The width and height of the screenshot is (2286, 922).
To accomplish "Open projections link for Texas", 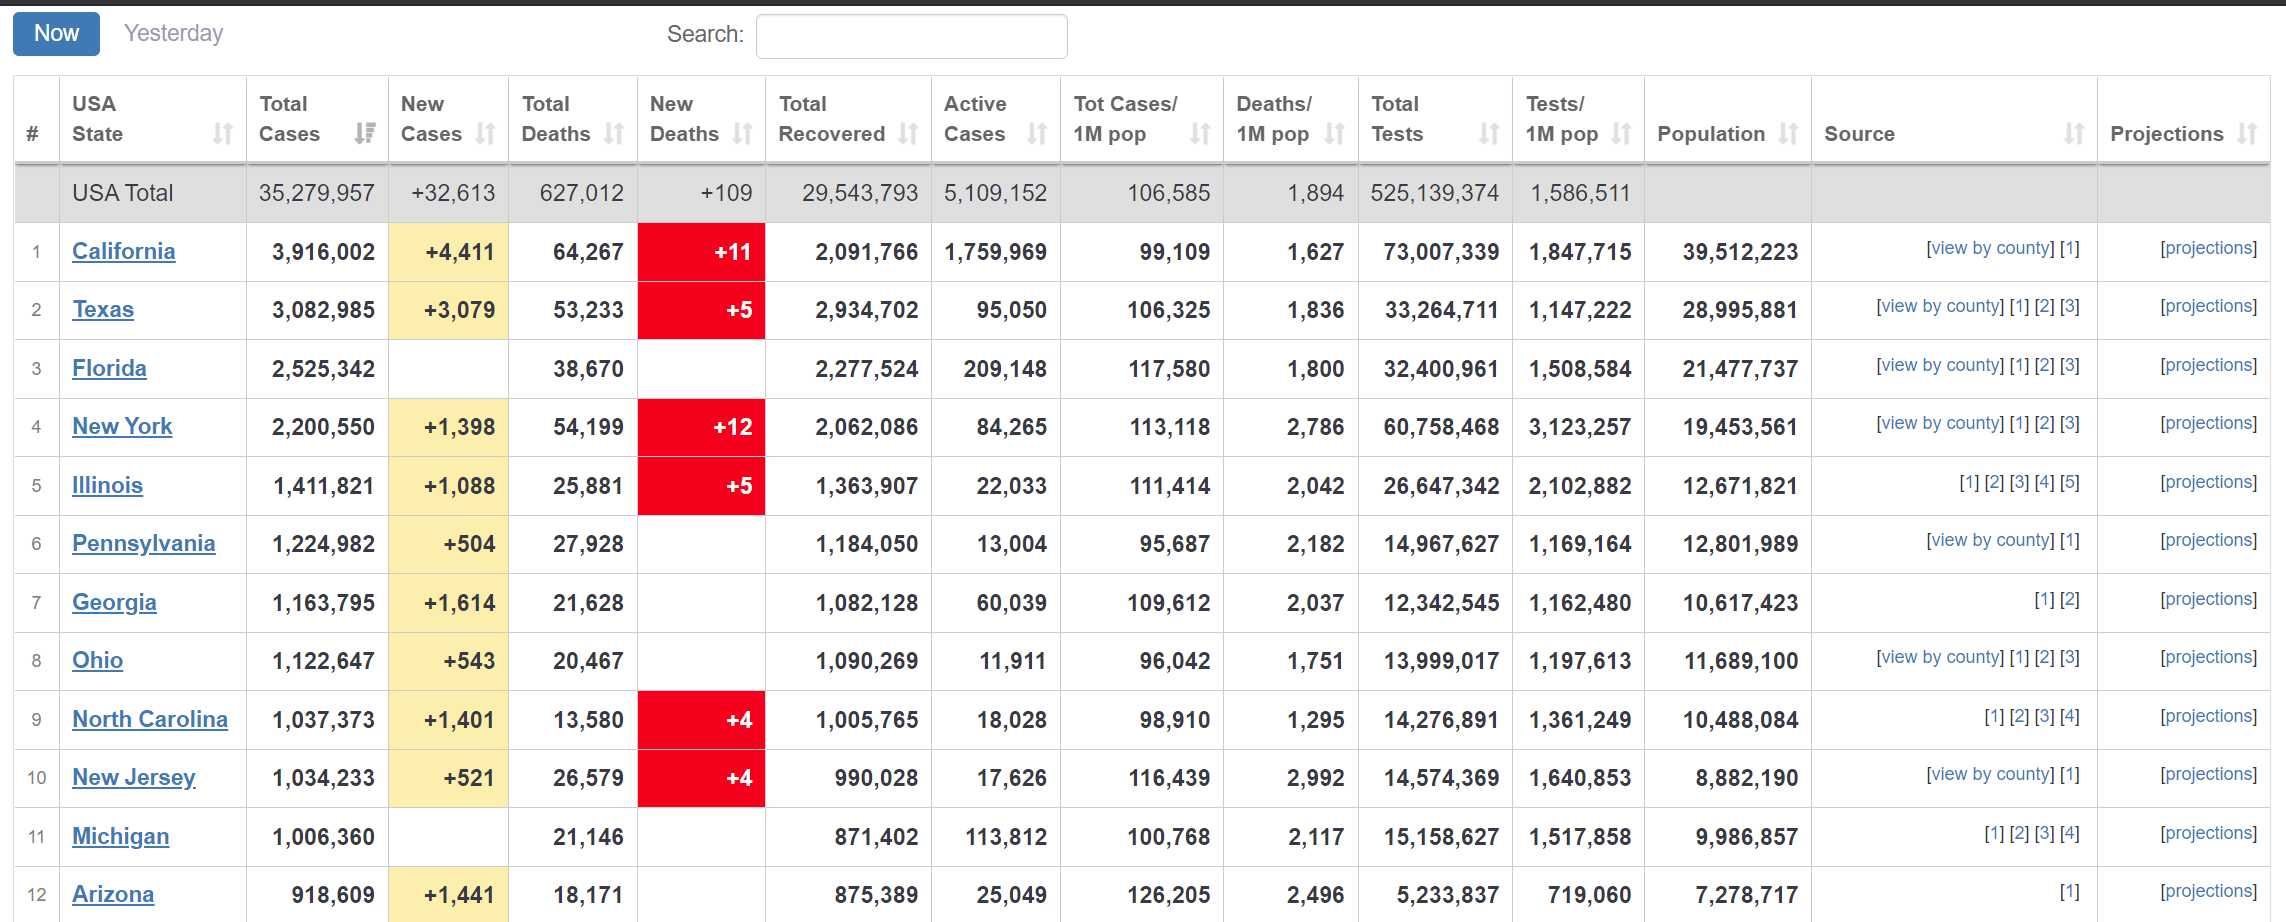I will (2208, 307).
